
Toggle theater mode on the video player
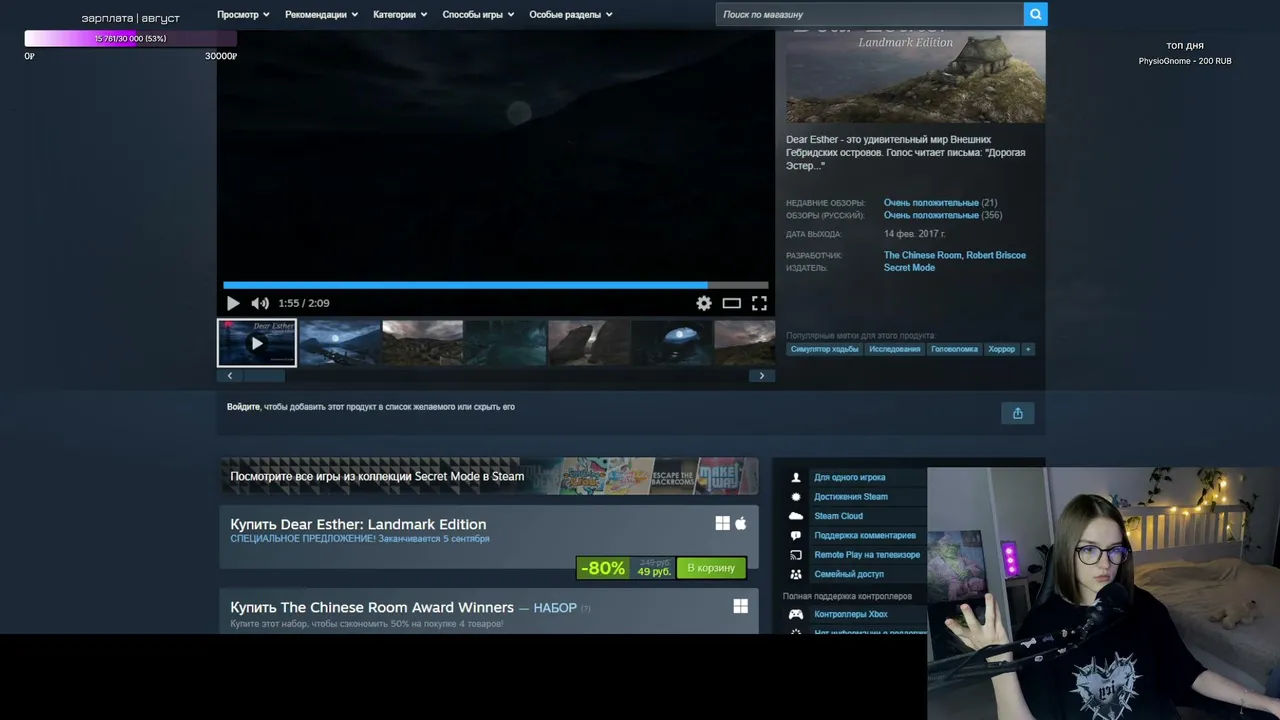tap(732, 303)
